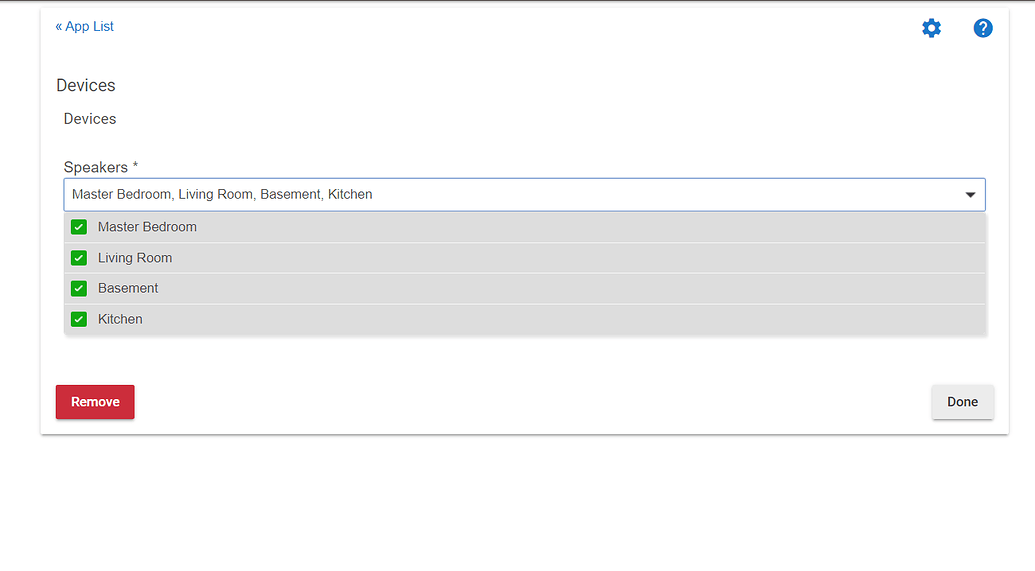Uncheck the Master Bedroom checkbox
The width and height of the screenshot is (1035, 571).
[79, 227]
